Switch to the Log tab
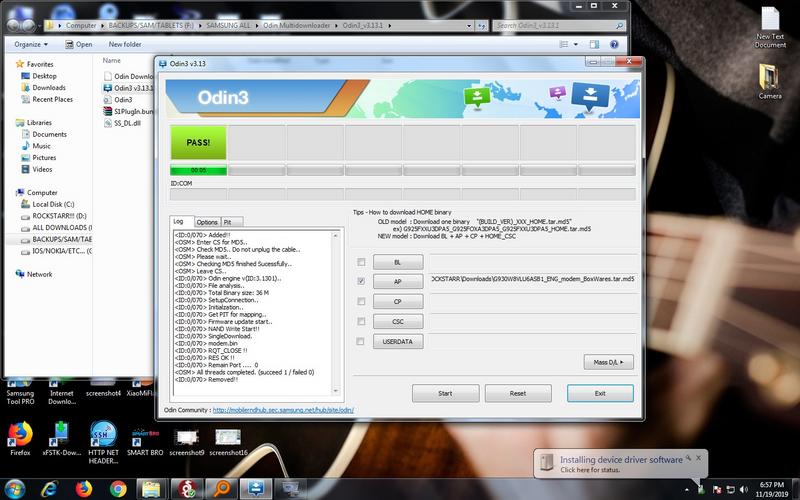The height and width of the screenshot is (500, 800). 181,221
